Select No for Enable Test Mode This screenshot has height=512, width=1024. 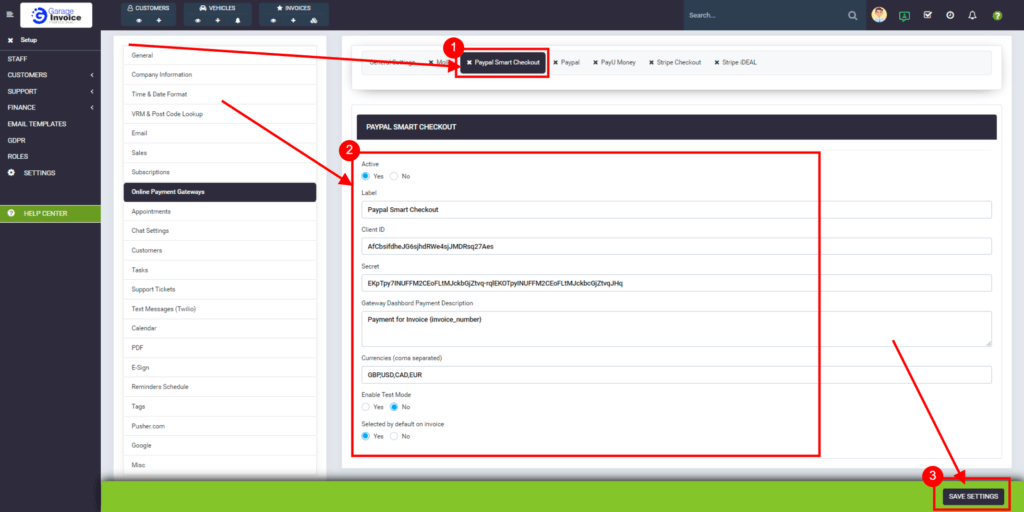(394, 407)
